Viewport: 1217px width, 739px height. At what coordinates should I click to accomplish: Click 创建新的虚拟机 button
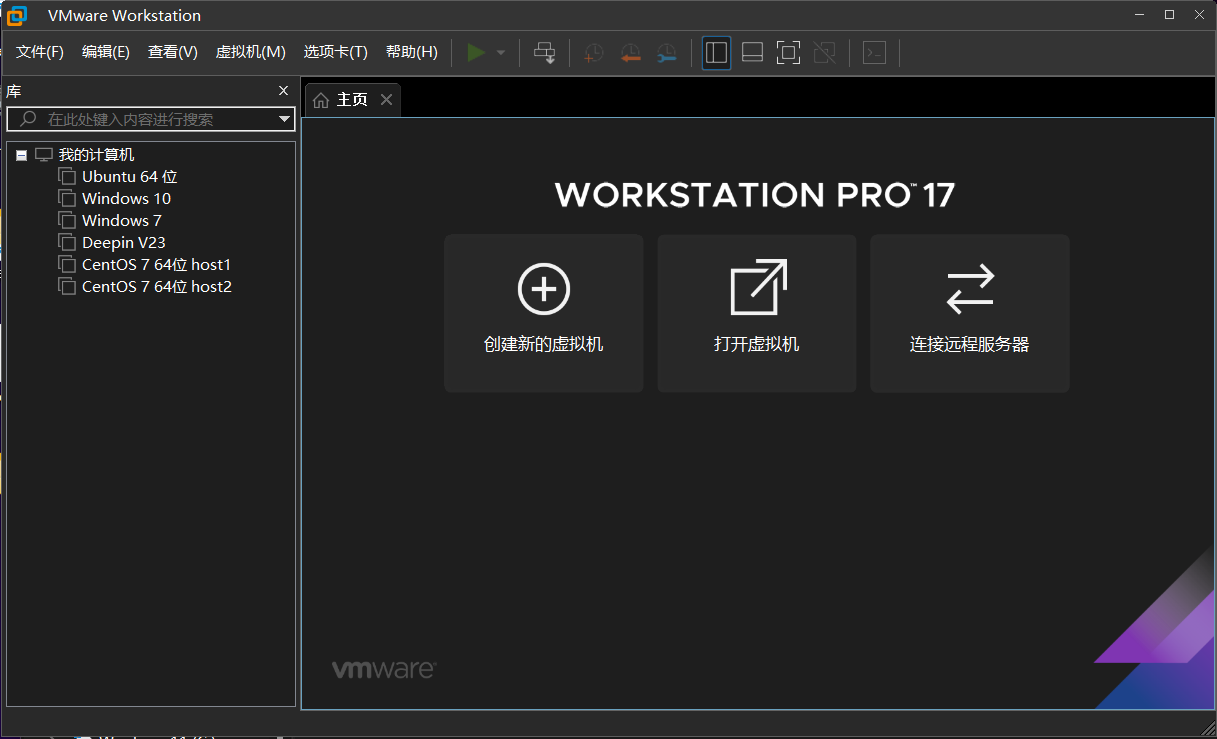tap(543, 313)
